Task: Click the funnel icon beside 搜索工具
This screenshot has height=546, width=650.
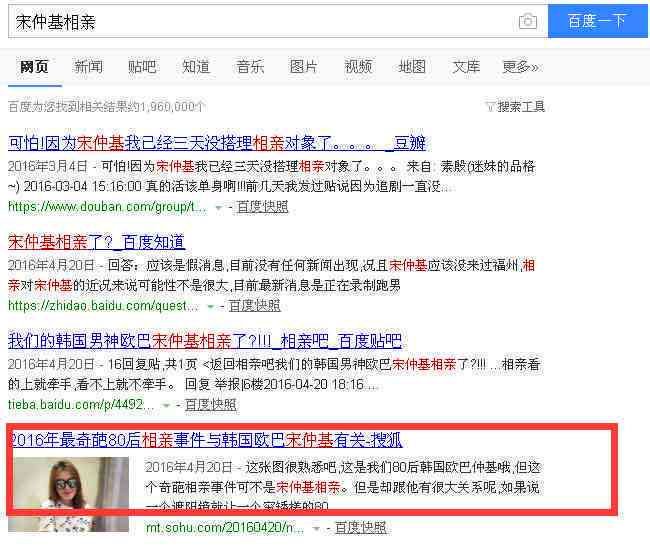Action: (490, 107)
